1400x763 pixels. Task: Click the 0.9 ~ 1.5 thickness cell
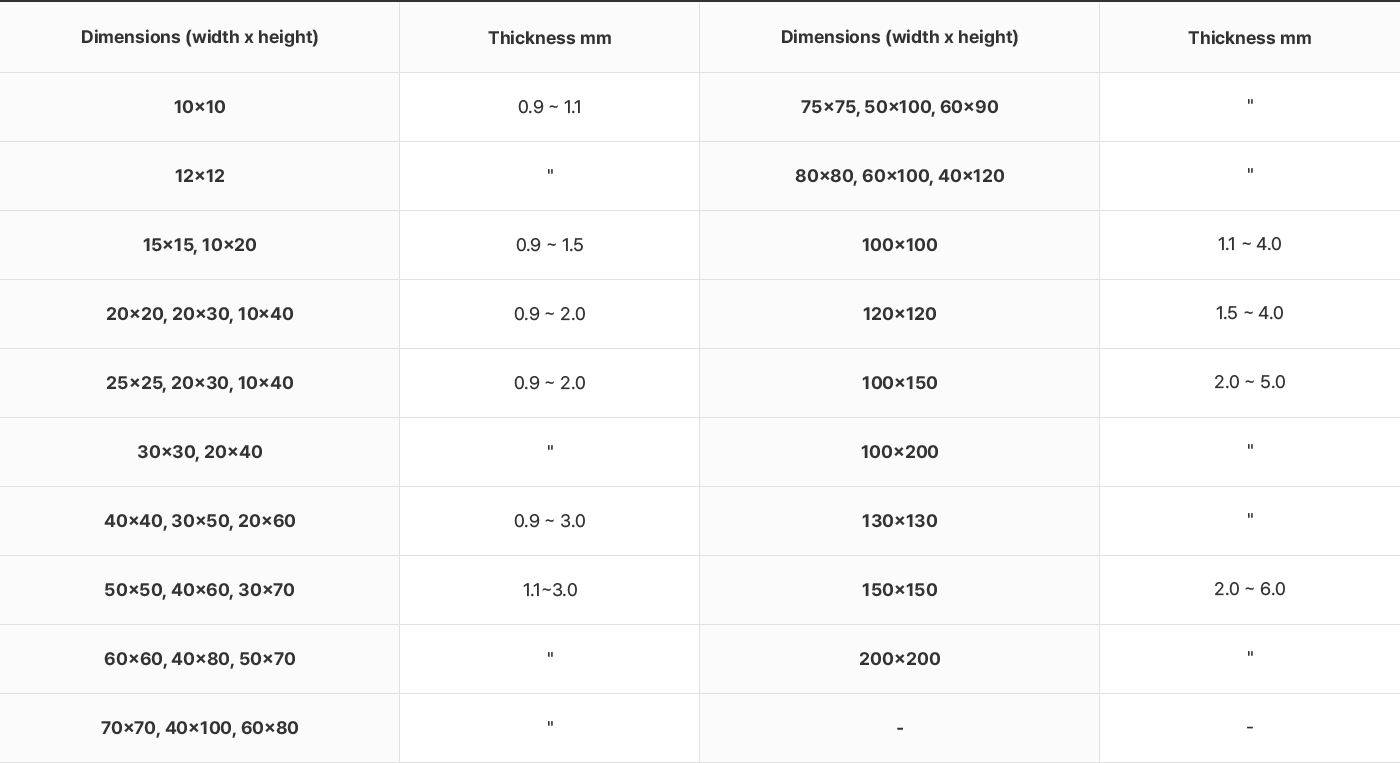pyautogui.click(x=549, y=245)
